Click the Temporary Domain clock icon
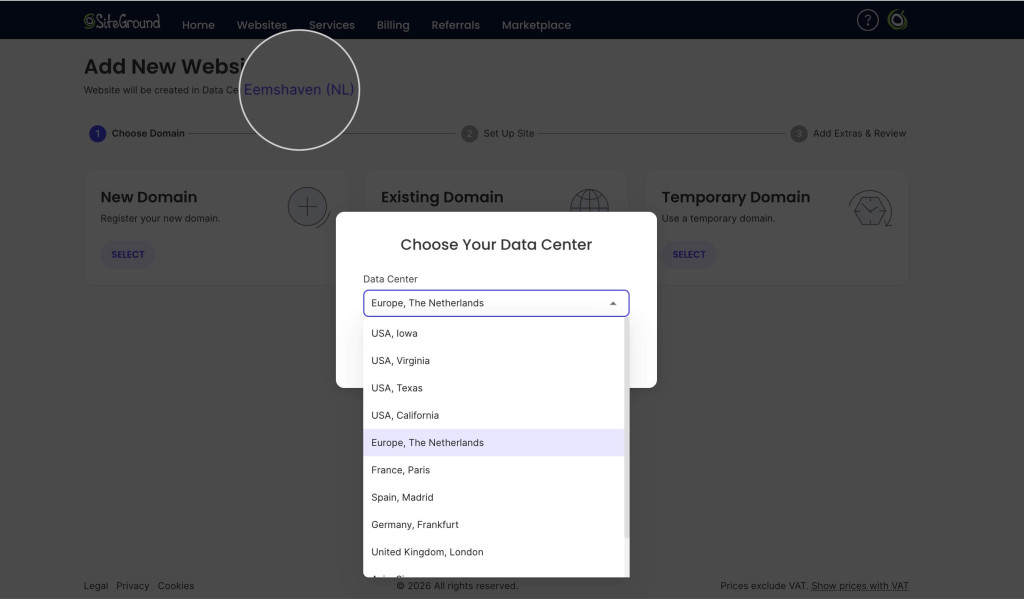The image size is (1024, 599). click(x=871, y=208)
